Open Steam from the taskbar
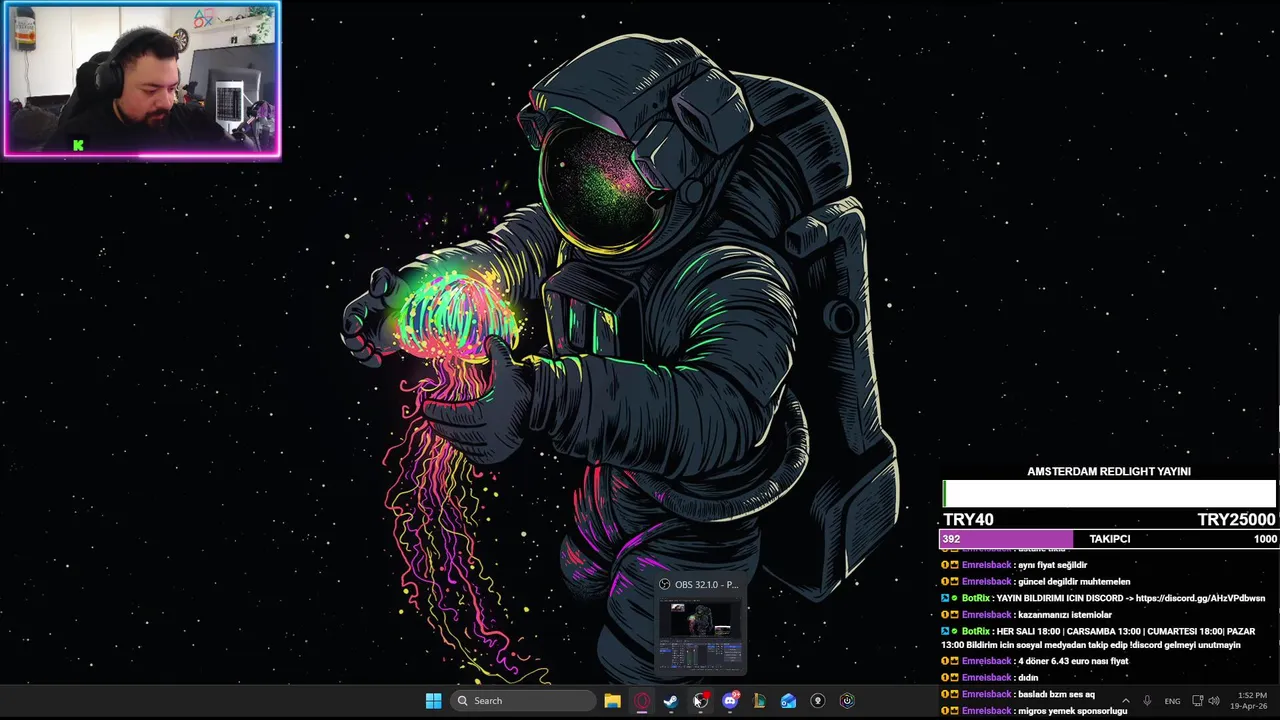 coord(671,701)
